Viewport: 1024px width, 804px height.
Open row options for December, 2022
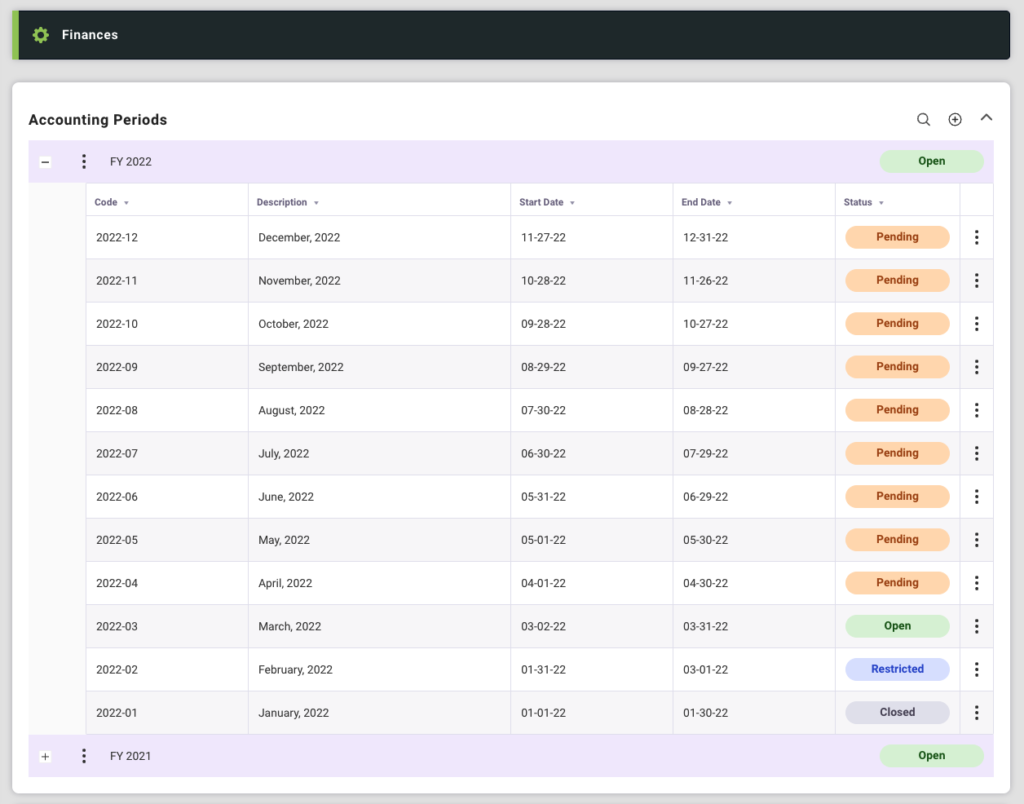pos(976,238)
